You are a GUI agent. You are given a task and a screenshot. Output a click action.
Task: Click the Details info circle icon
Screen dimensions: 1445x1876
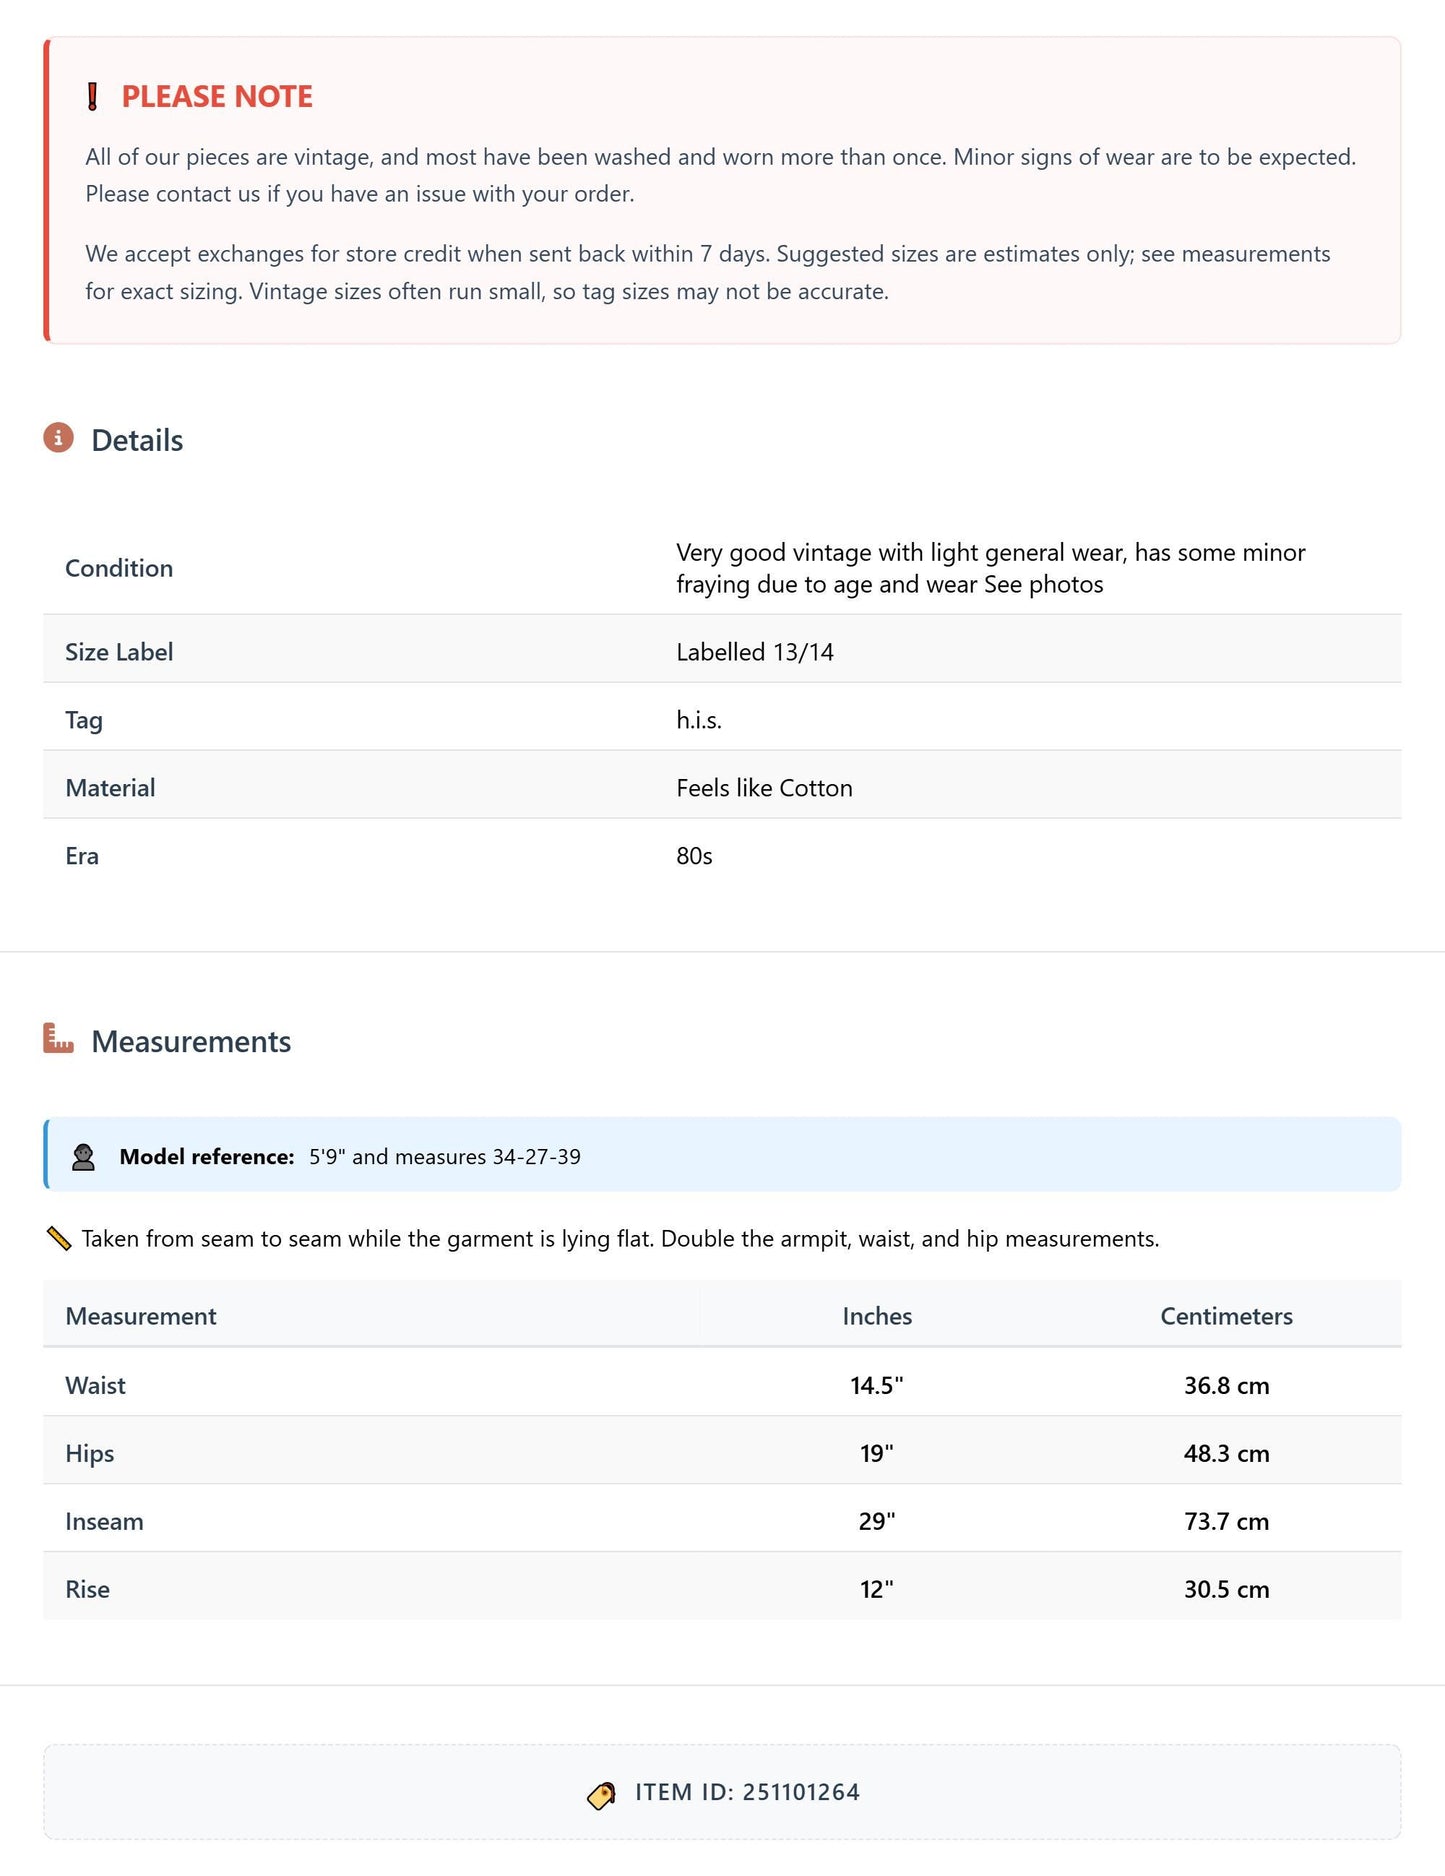pyautogui.click(x=58, y=438)
